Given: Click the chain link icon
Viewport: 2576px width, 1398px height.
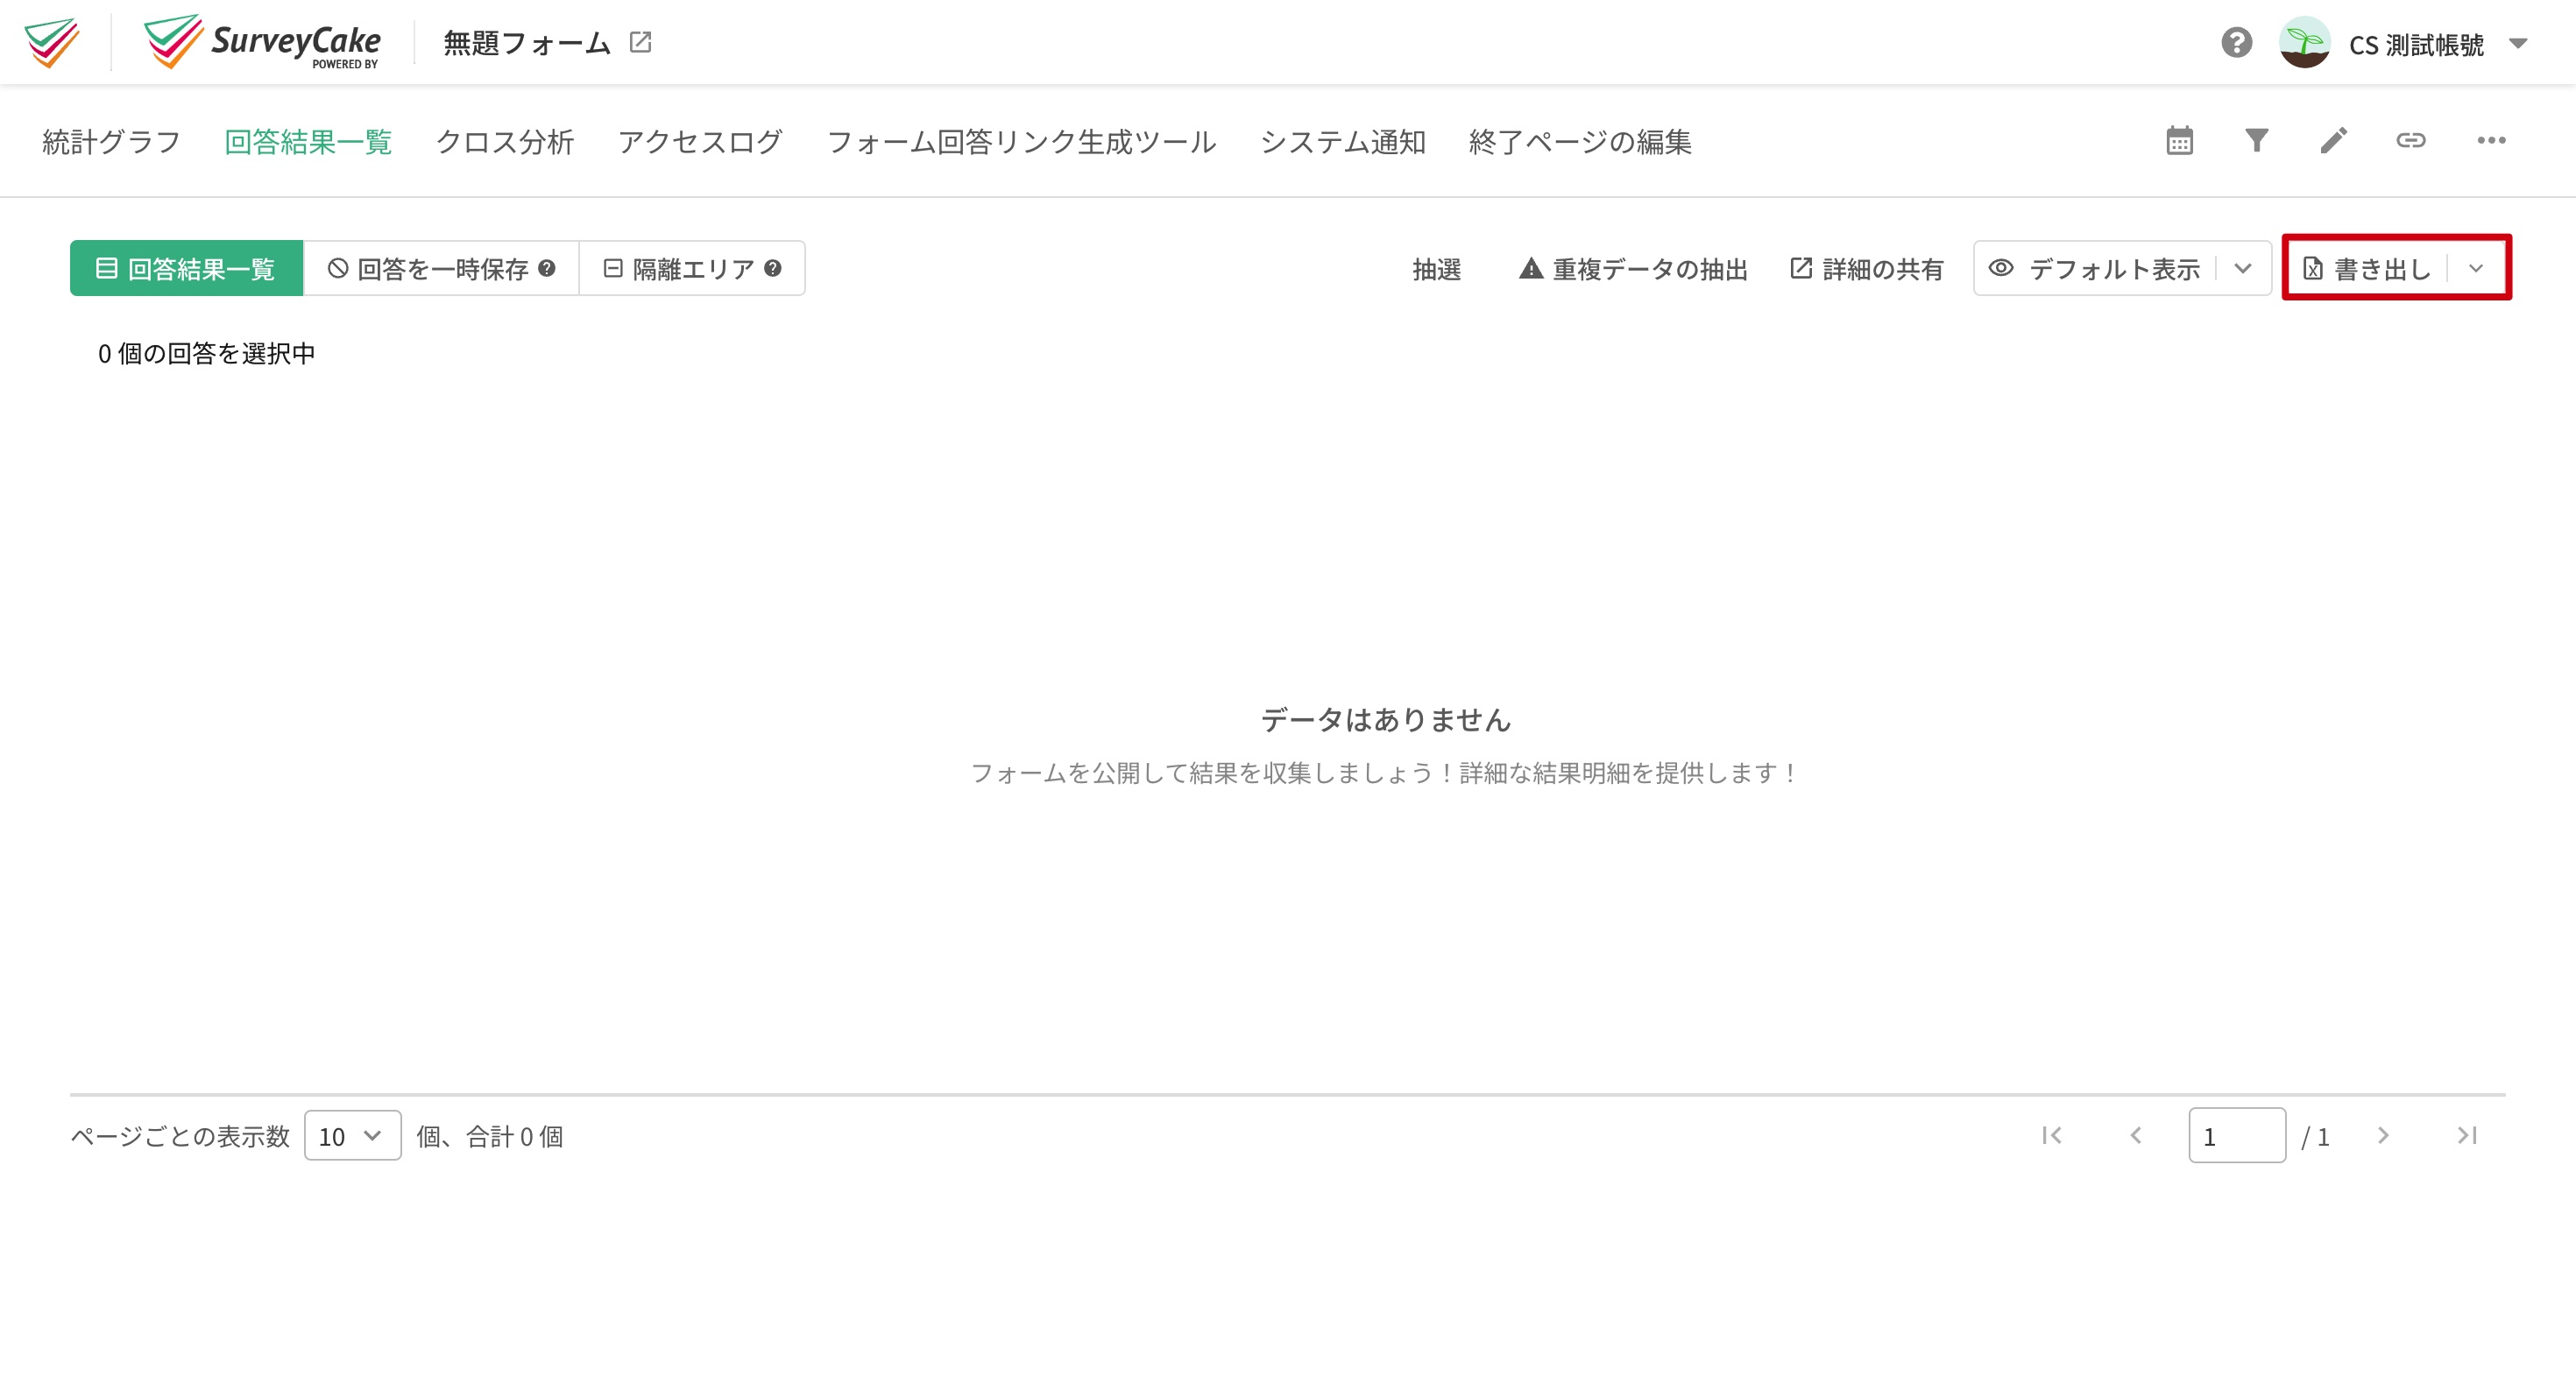Looking at the screenshot, I should coord(2411,140).
